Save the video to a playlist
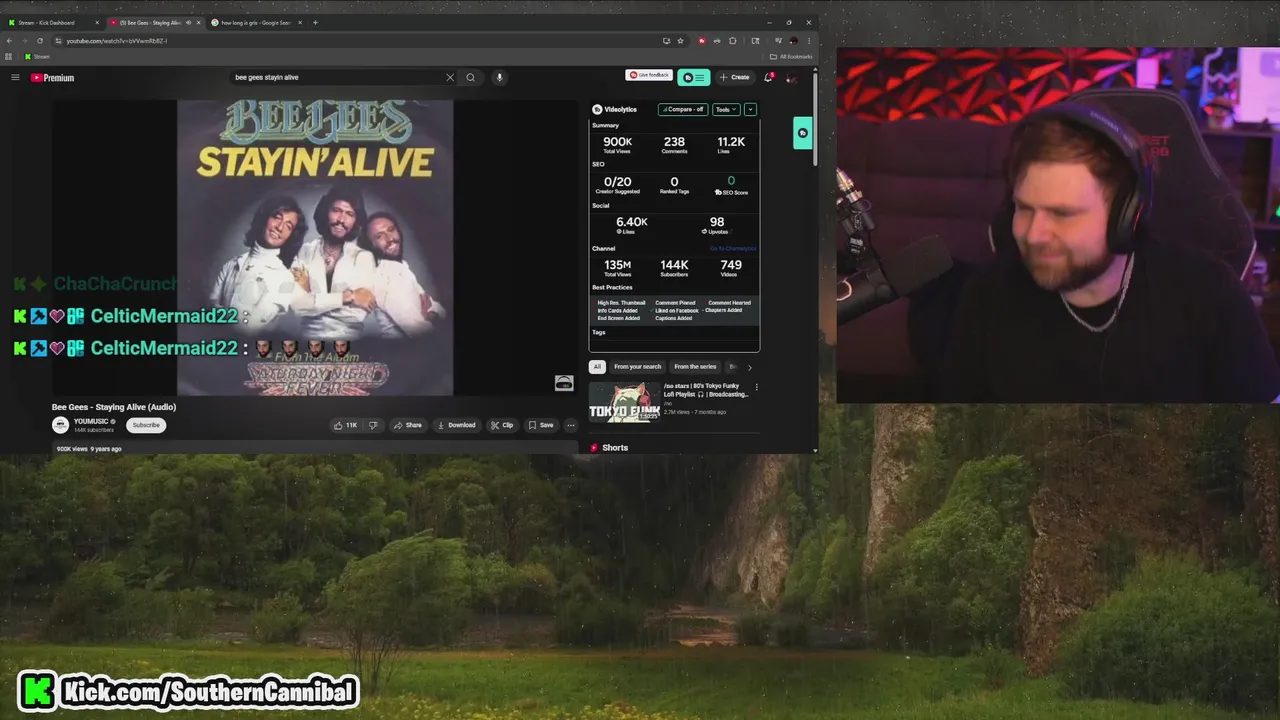This screenshot has width=1280, height=720. (541, 425)
